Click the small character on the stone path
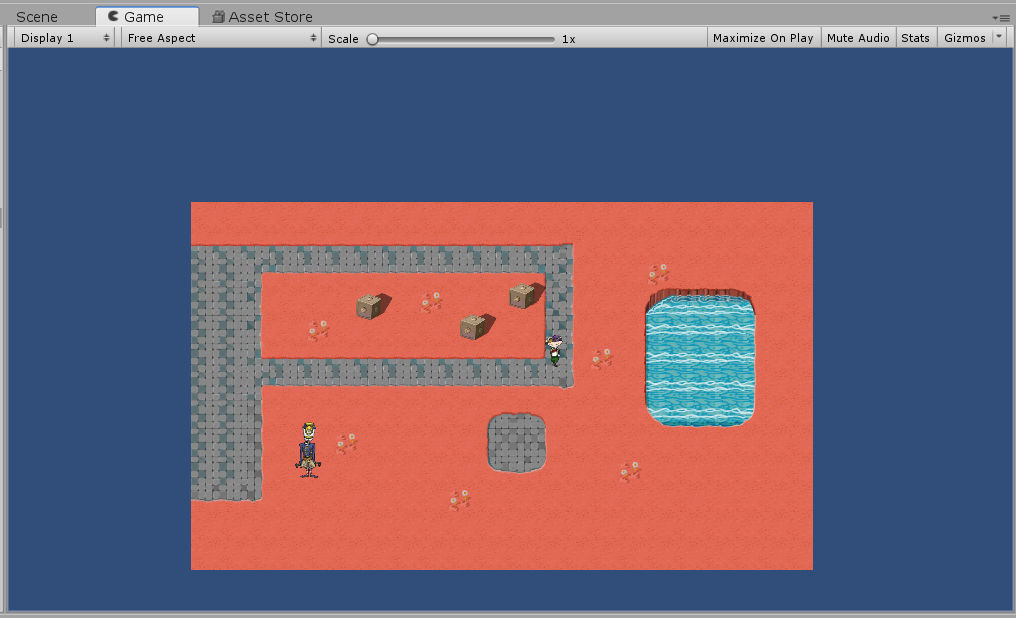The image size is (1016, 618). tap(554, 349)
